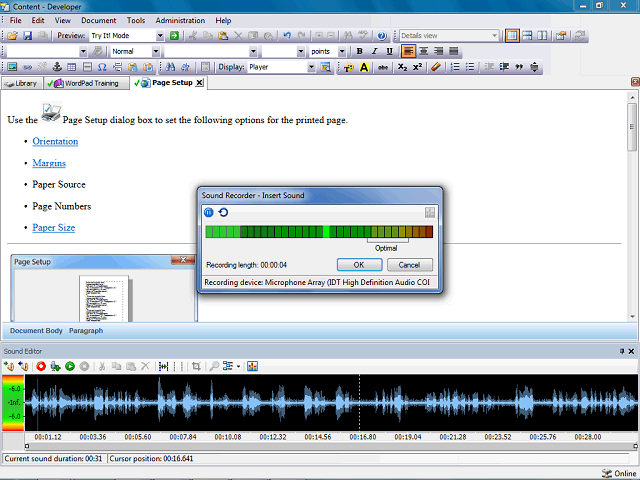
Task: Insert a hyperlink with chain icon
Action: click(27, 67)
